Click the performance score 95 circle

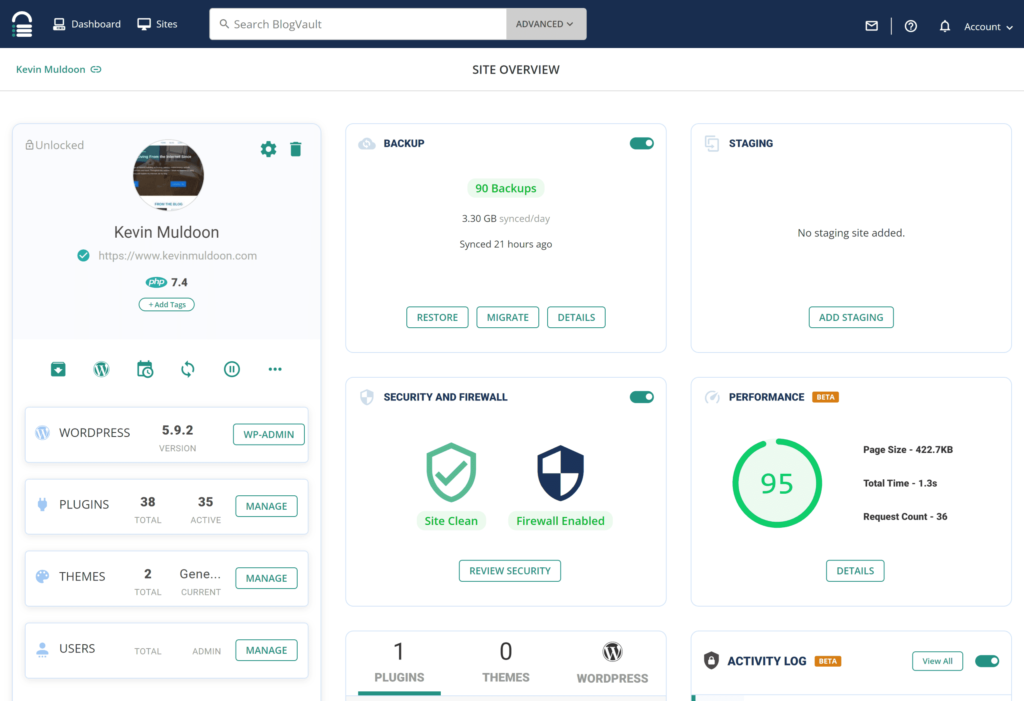point(777,483)
